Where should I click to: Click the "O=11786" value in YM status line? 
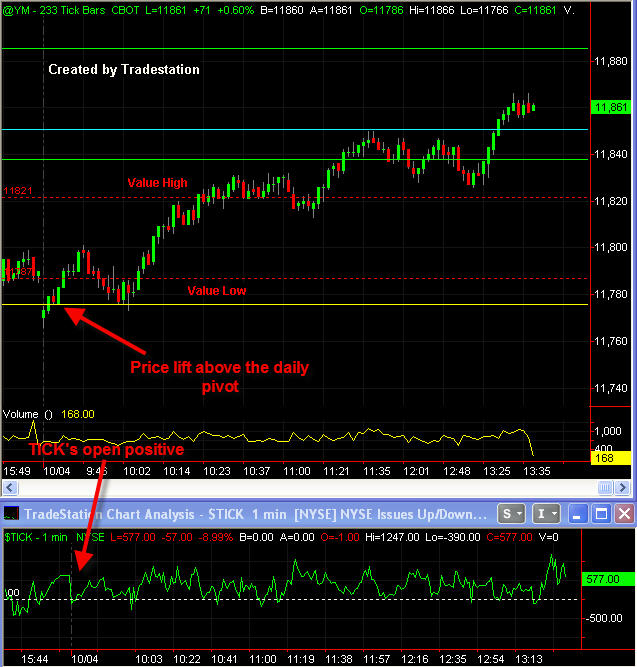[x=381, y=10]
